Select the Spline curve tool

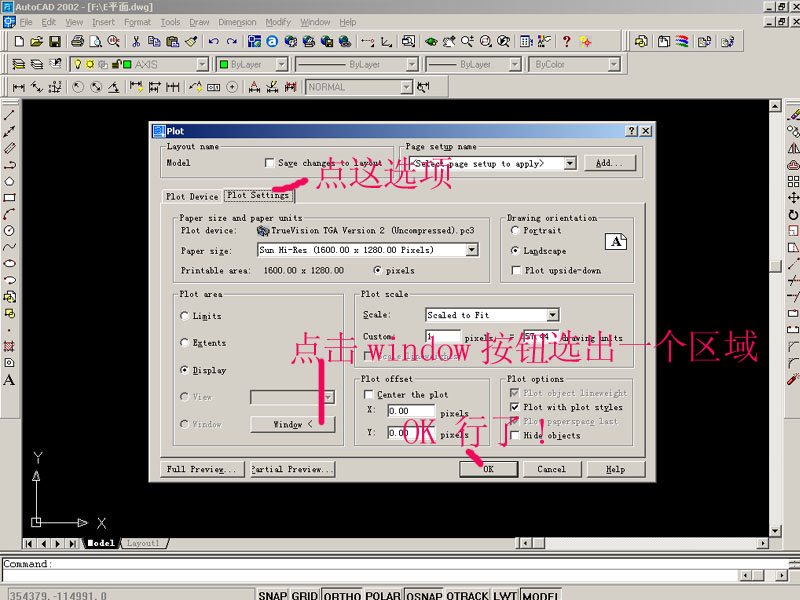tap(9, 247)
